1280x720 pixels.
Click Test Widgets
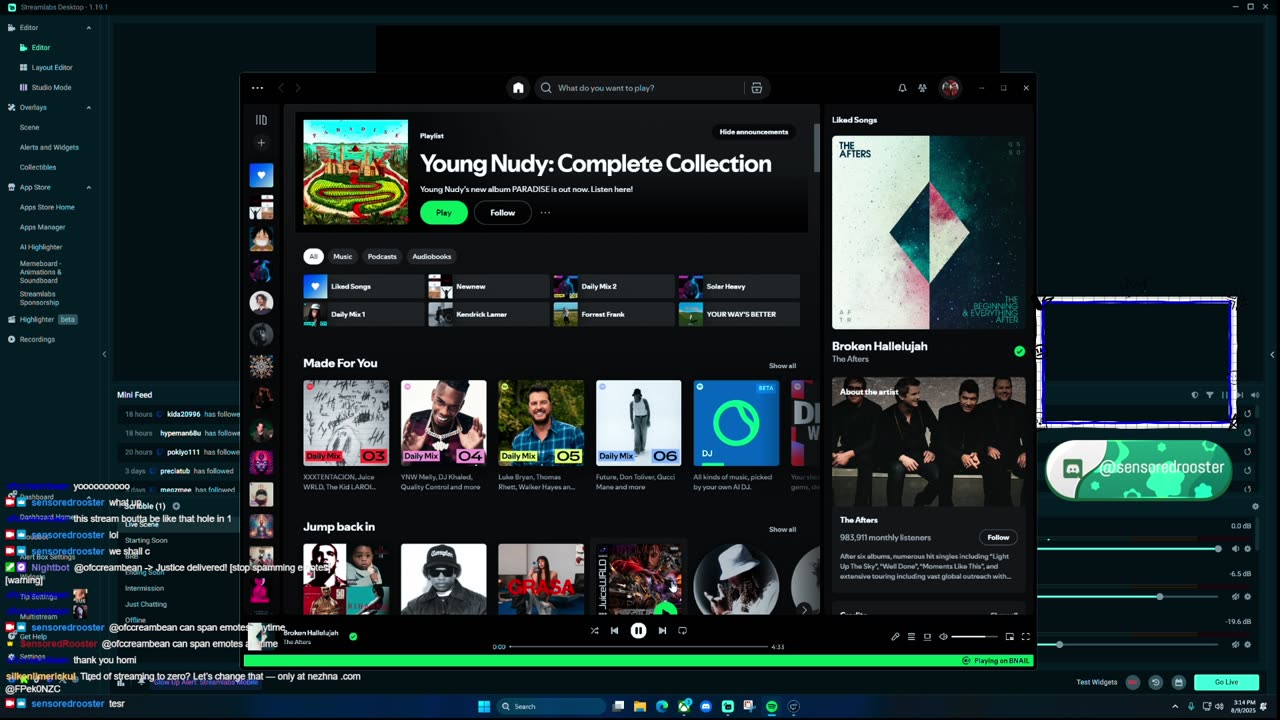1097,682
